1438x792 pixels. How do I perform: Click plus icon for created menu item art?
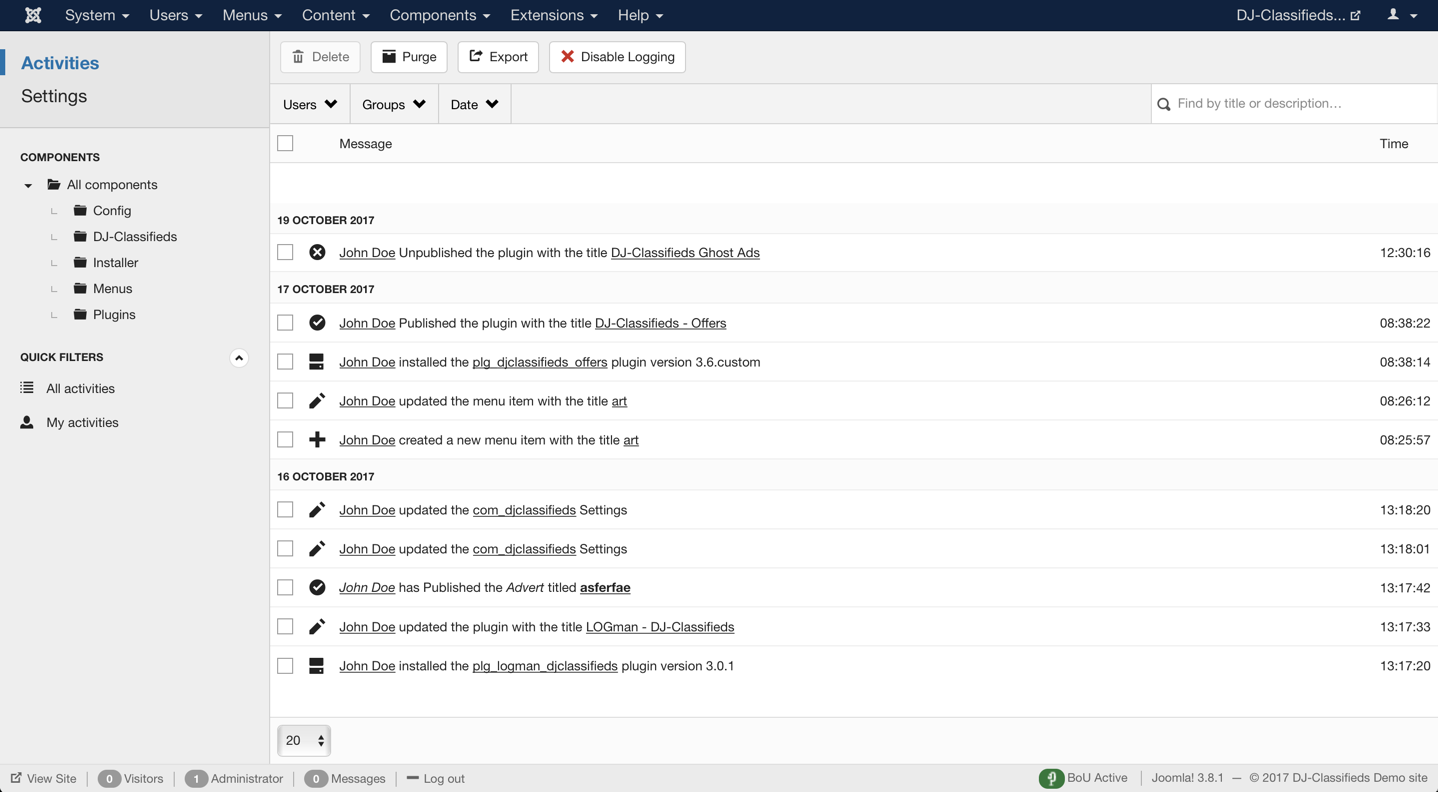(317, 440)
